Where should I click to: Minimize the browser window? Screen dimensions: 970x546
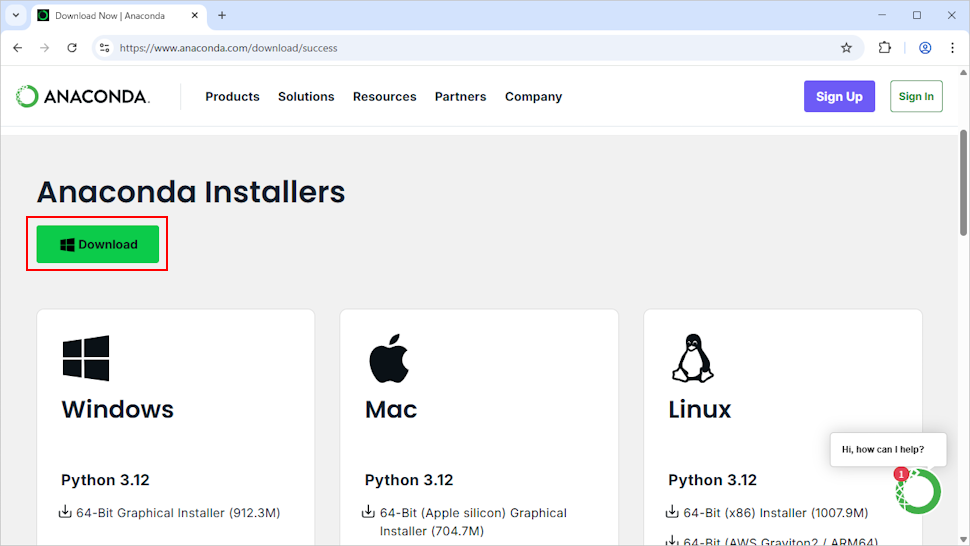pos(882,15)
